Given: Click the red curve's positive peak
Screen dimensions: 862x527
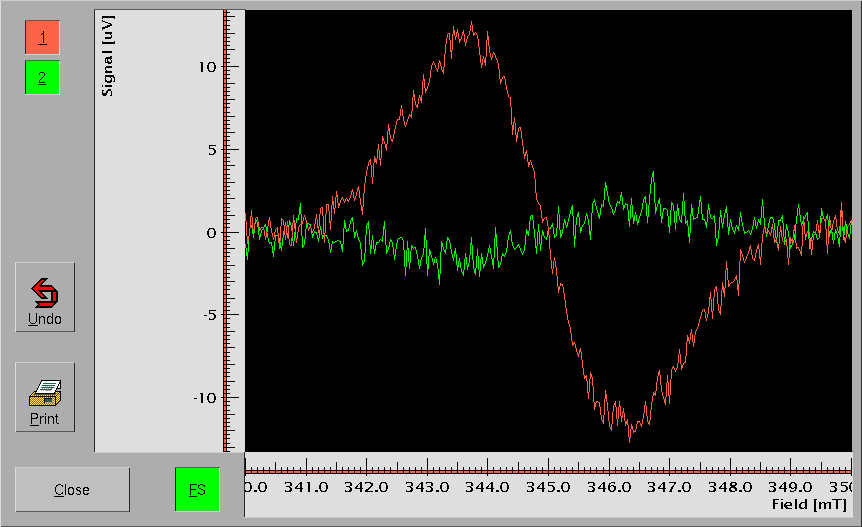Looking at the screenshot, I should [x=471, y=25].
